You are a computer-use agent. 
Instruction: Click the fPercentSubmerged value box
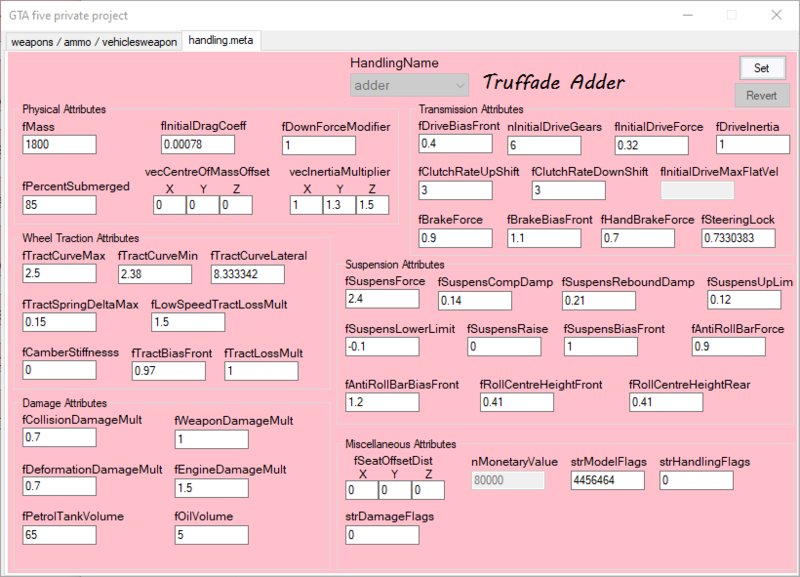[x=59, y=205]
